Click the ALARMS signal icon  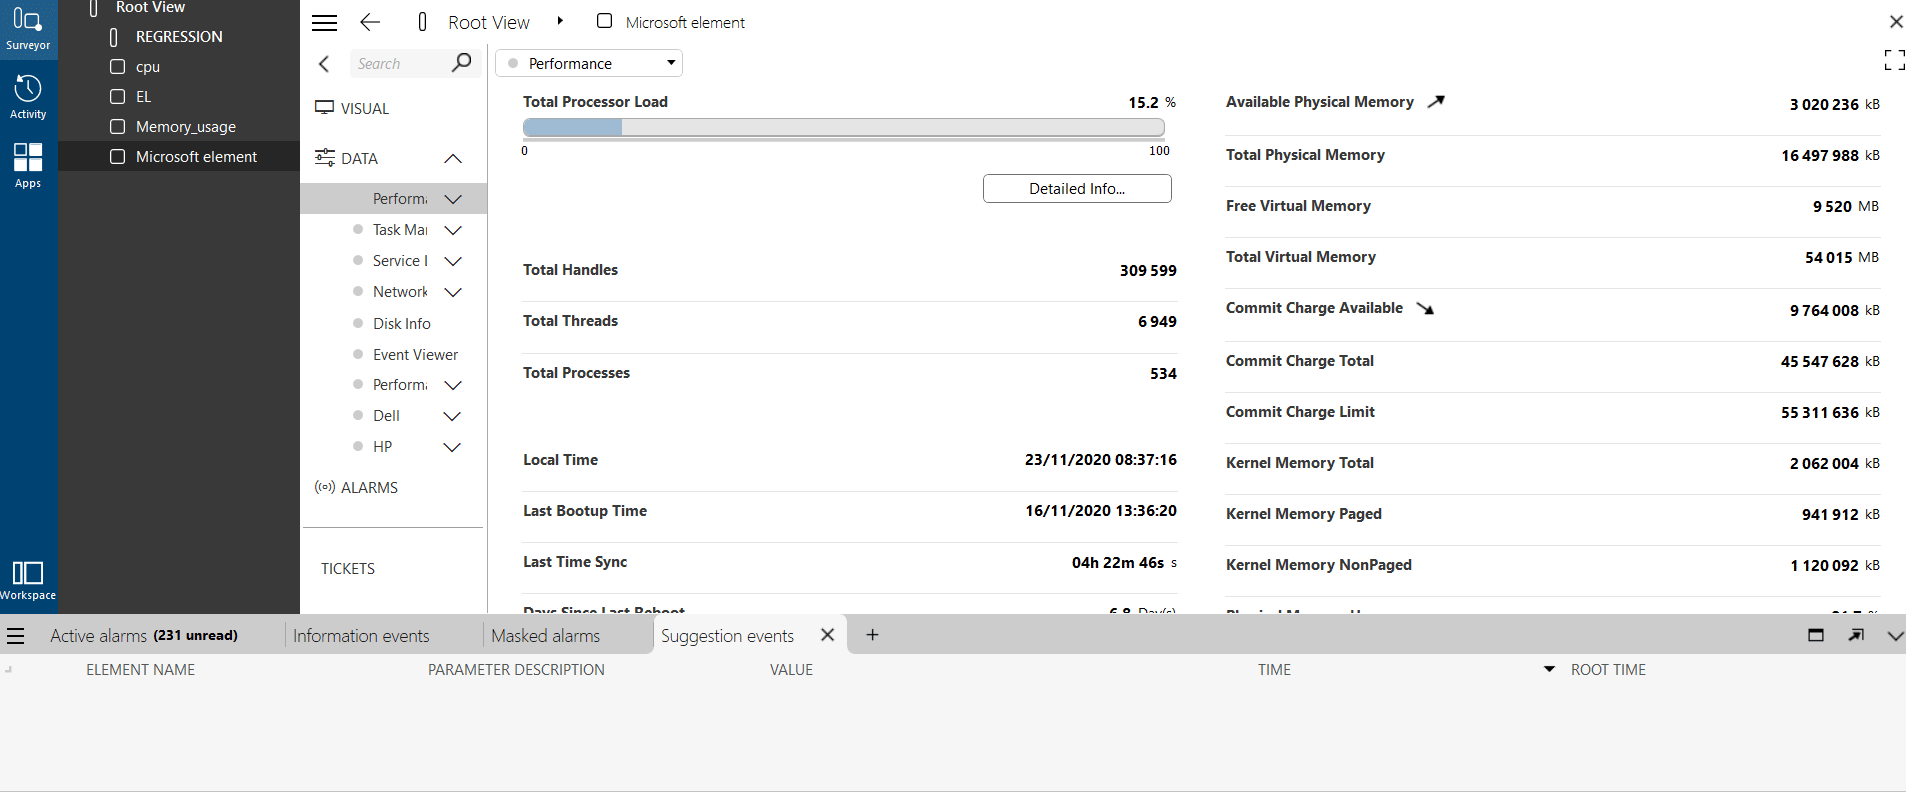point(324,487)
